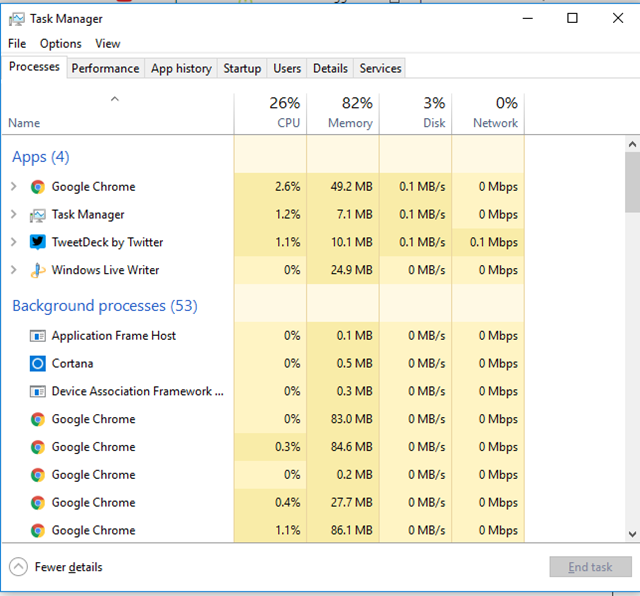Expand the Task Manager app entry
The width and height of the screenshot is (640, 596).
13,214
